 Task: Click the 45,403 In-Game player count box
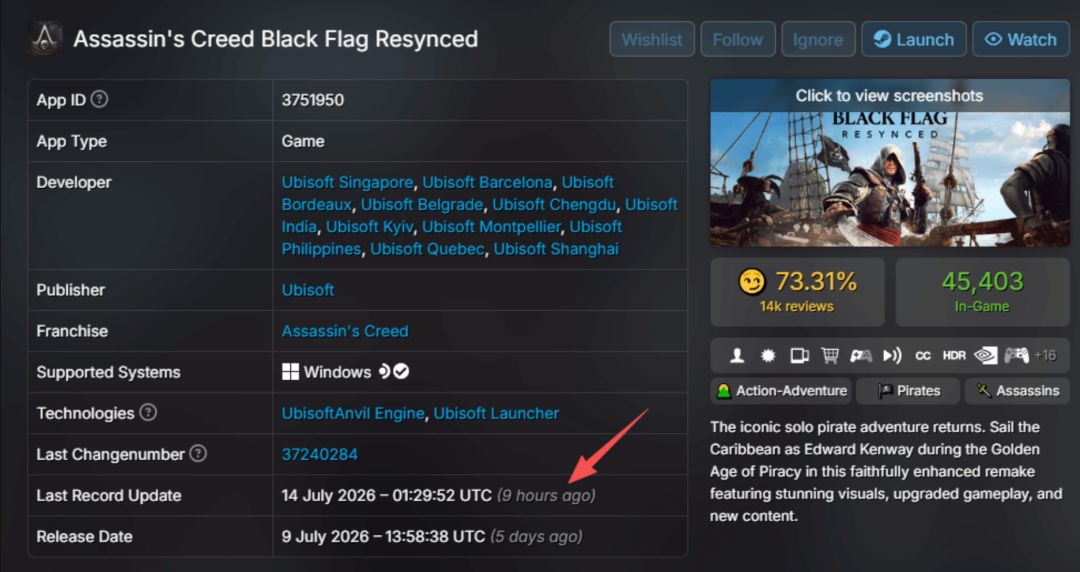[x=982, y=292]
